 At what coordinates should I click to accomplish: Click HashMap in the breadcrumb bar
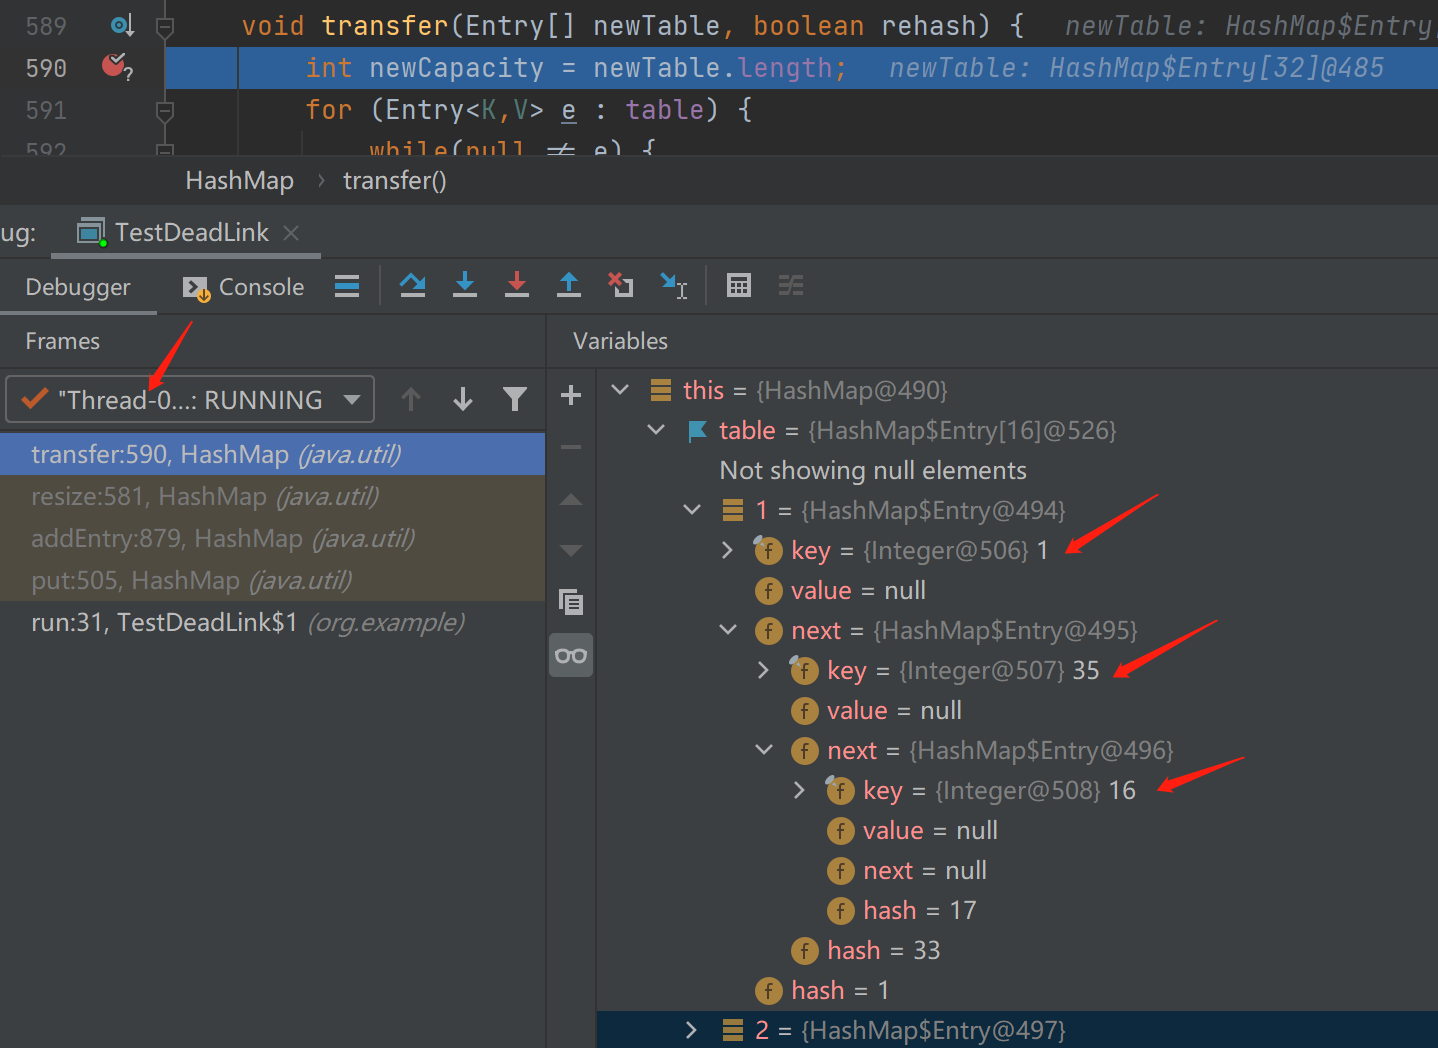tap(239, 181)
